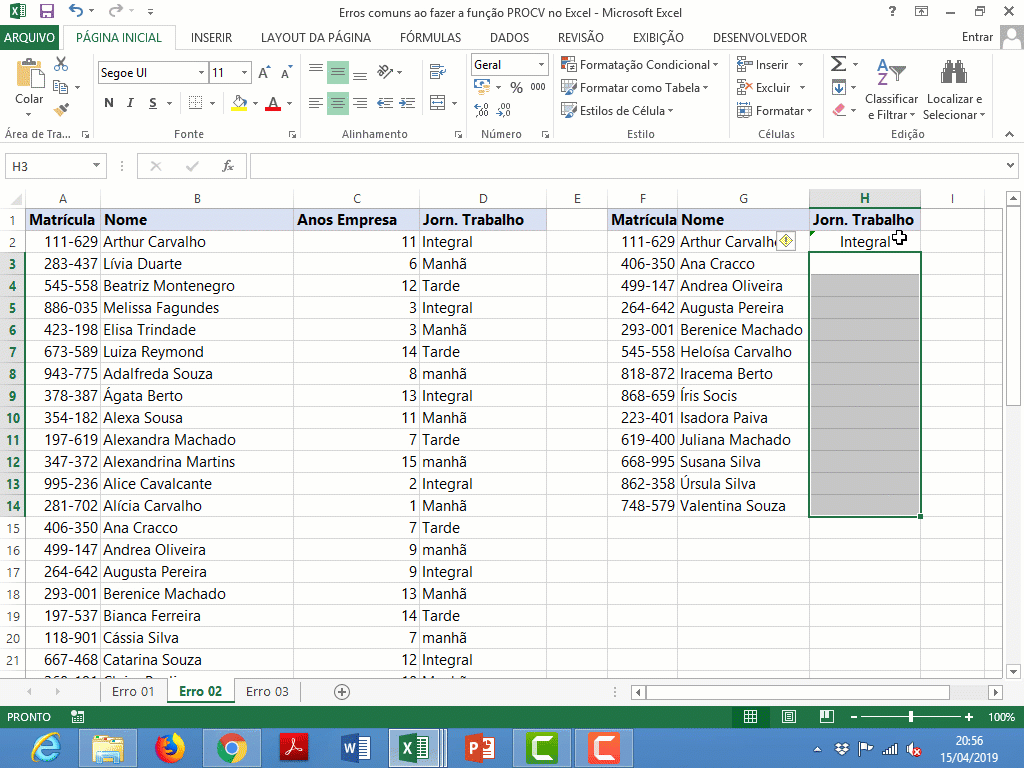
Task: Click the zoom slider in status bar
Action: point(910,717)
